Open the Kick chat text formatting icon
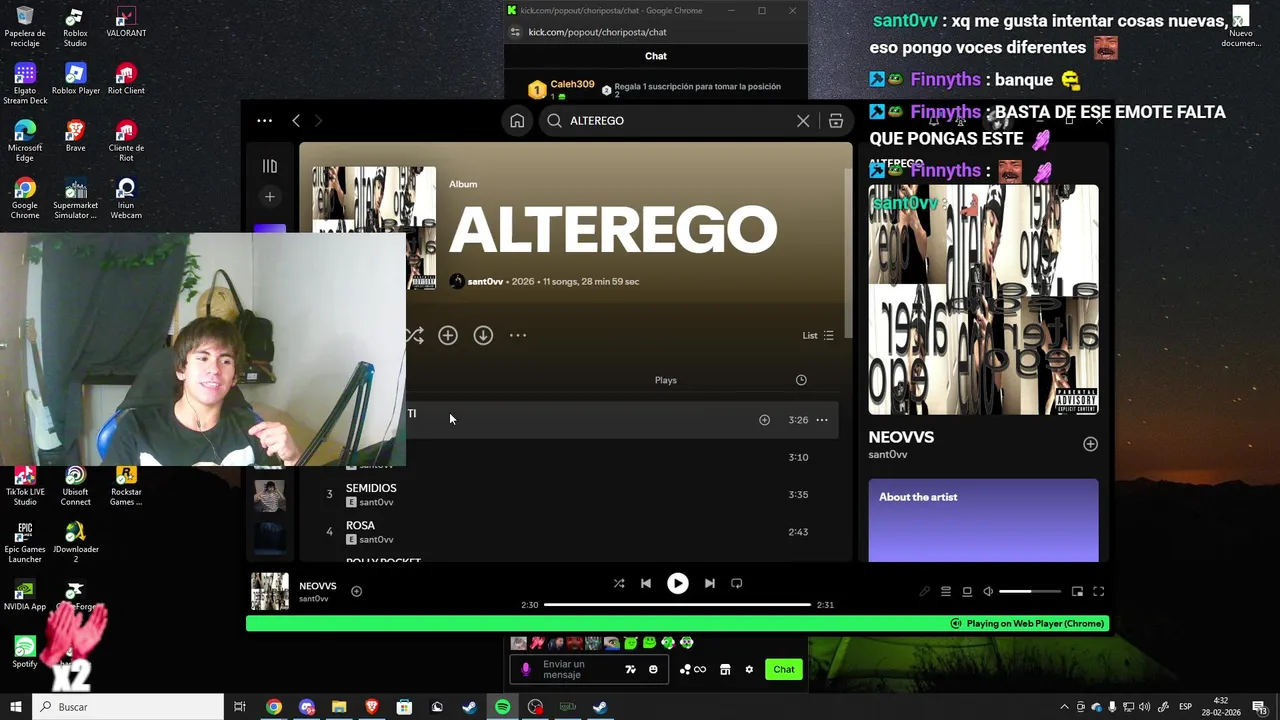 (630, 670)
